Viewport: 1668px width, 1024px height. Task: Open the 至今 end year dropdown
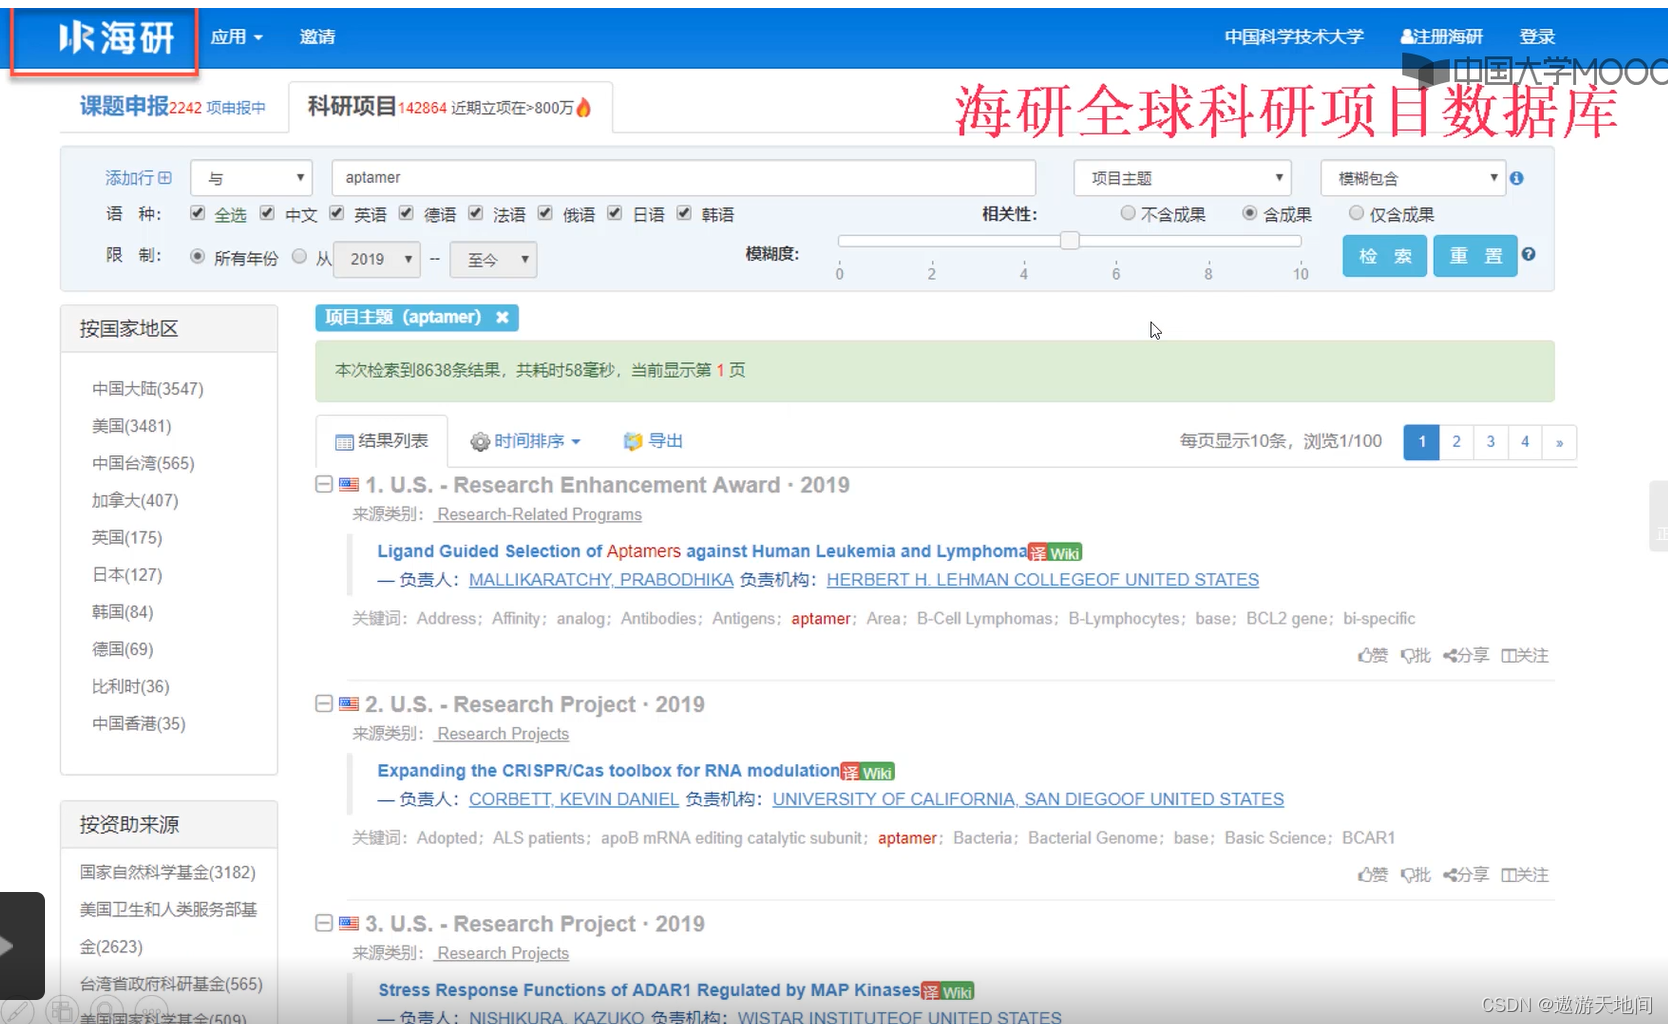[493, 259]
